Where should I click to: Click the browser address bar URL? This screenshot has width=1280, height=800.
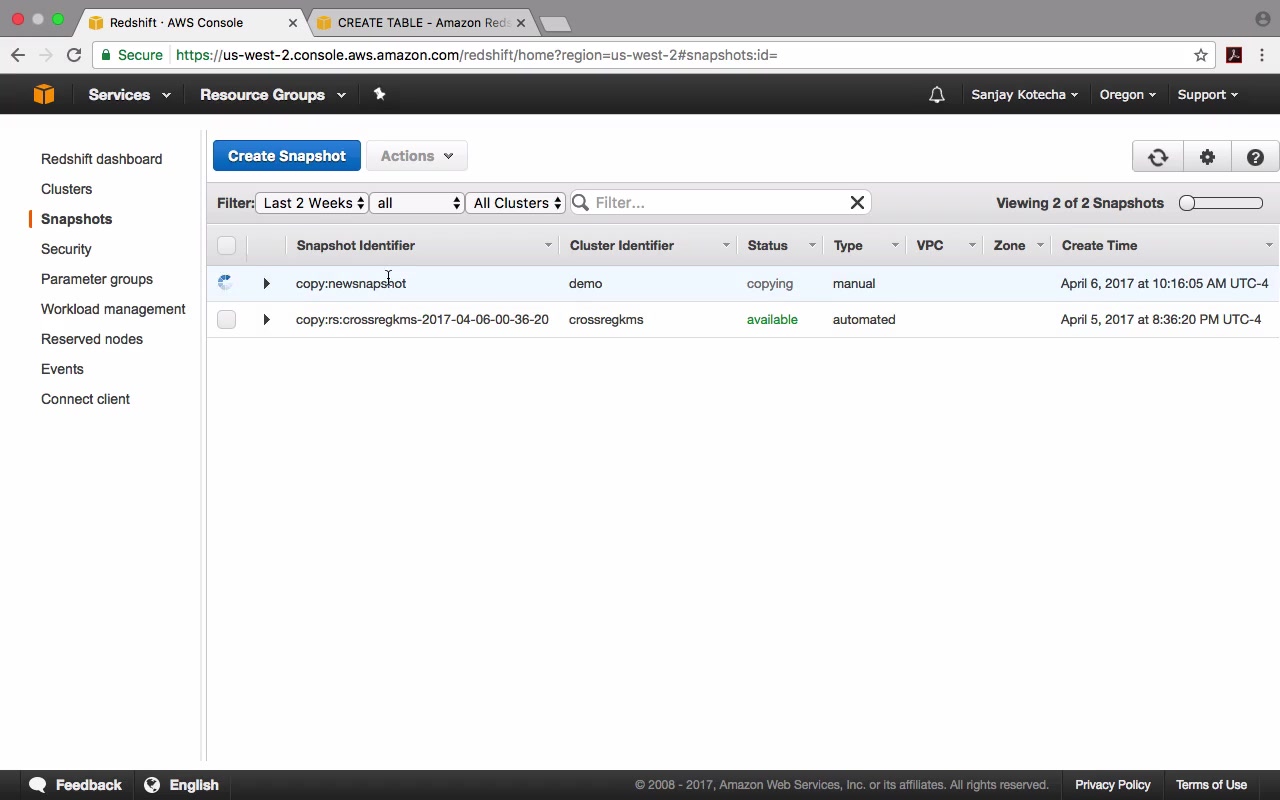point(477,55)
